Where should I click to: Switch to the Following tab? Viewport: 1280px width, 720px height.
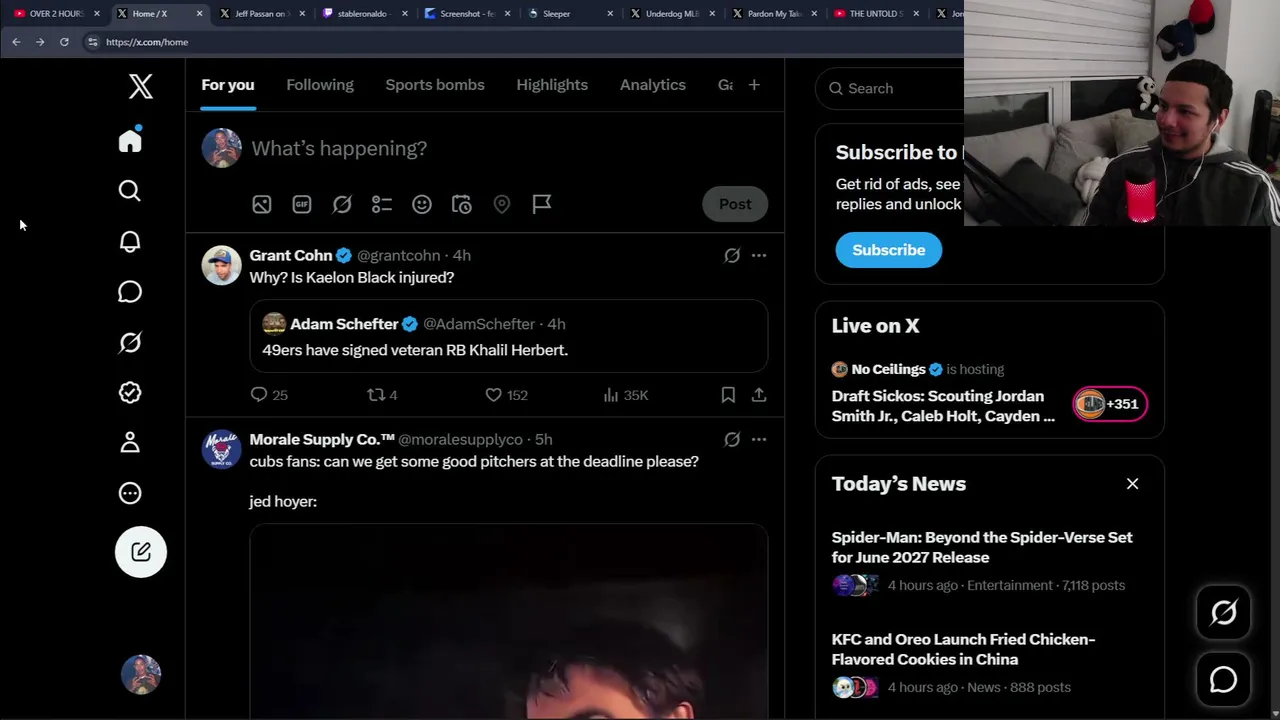[320, 85]
